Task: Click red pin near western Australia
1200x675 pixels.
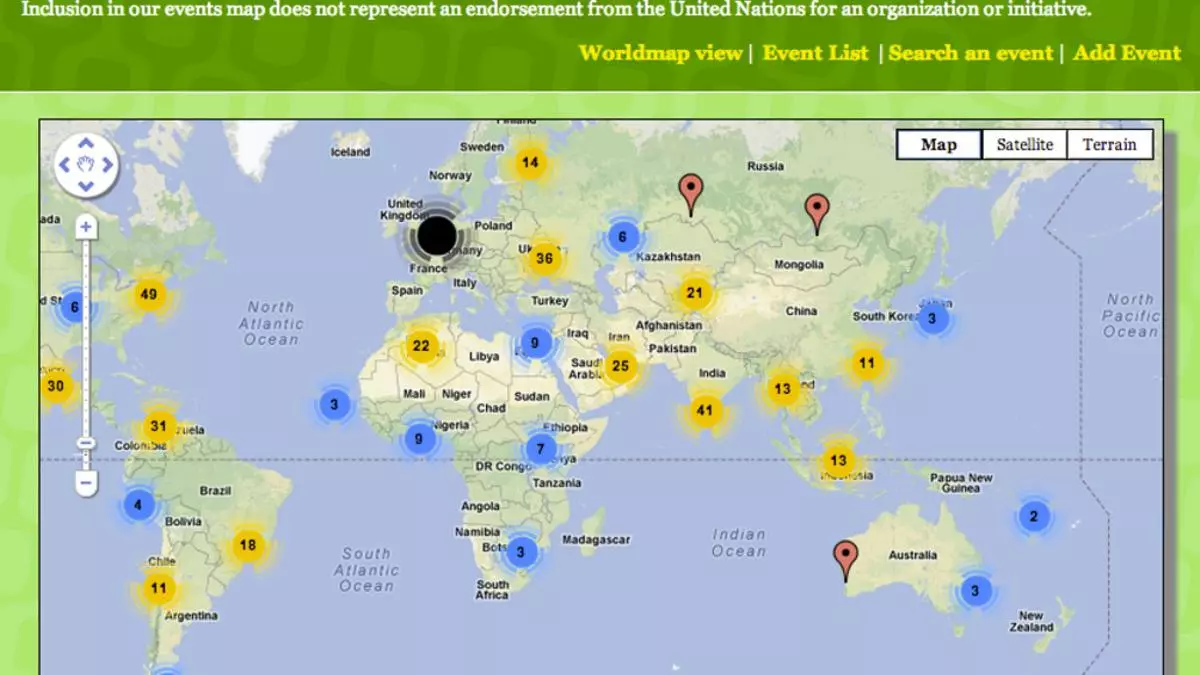Action: [x=846, y=557]
